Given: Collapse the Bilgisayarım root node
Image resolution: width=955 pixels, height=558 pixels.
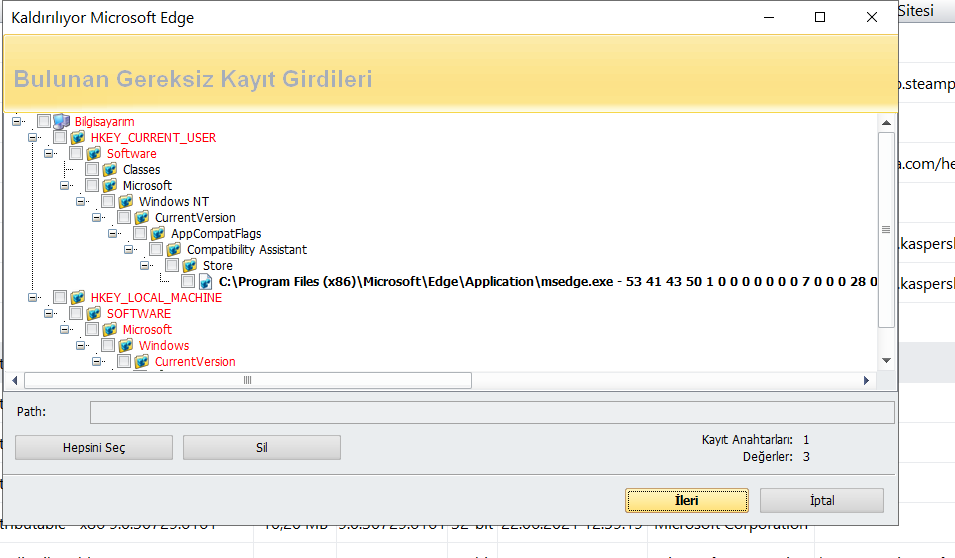Looking at the screenshot, I should tap(16, 121).
